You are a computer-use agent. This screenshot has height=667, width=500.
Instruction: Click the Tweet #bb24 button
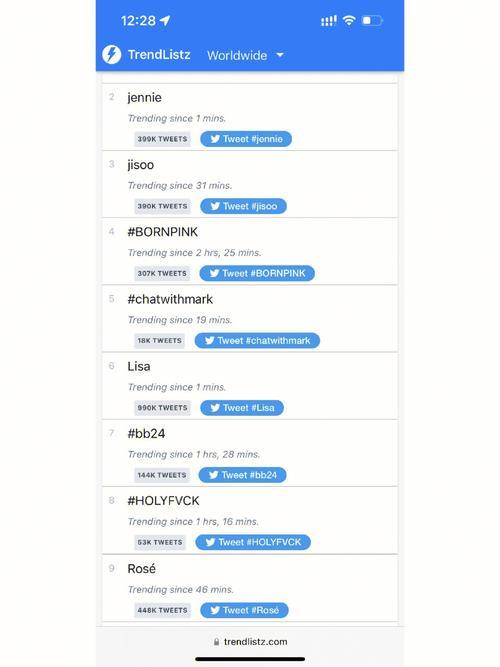(243, 475)
